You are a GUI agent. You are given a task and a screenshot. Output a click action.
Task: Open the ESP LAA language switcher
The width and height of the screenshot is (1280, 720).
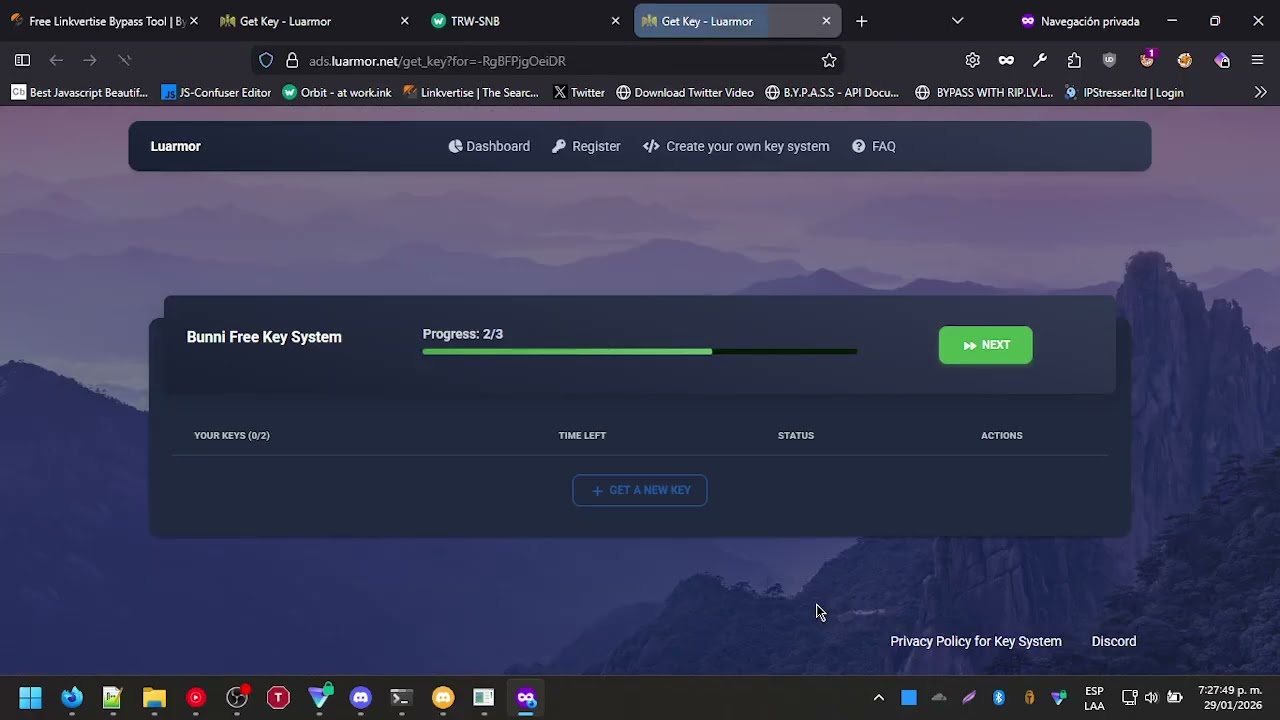[1094, 698]
